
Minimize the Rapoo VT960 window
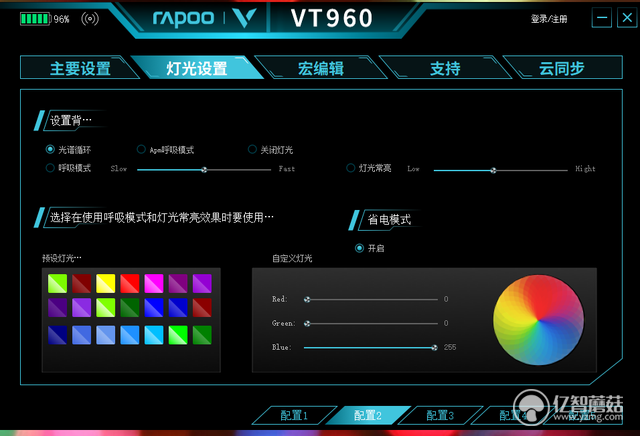tap(602, 18)
